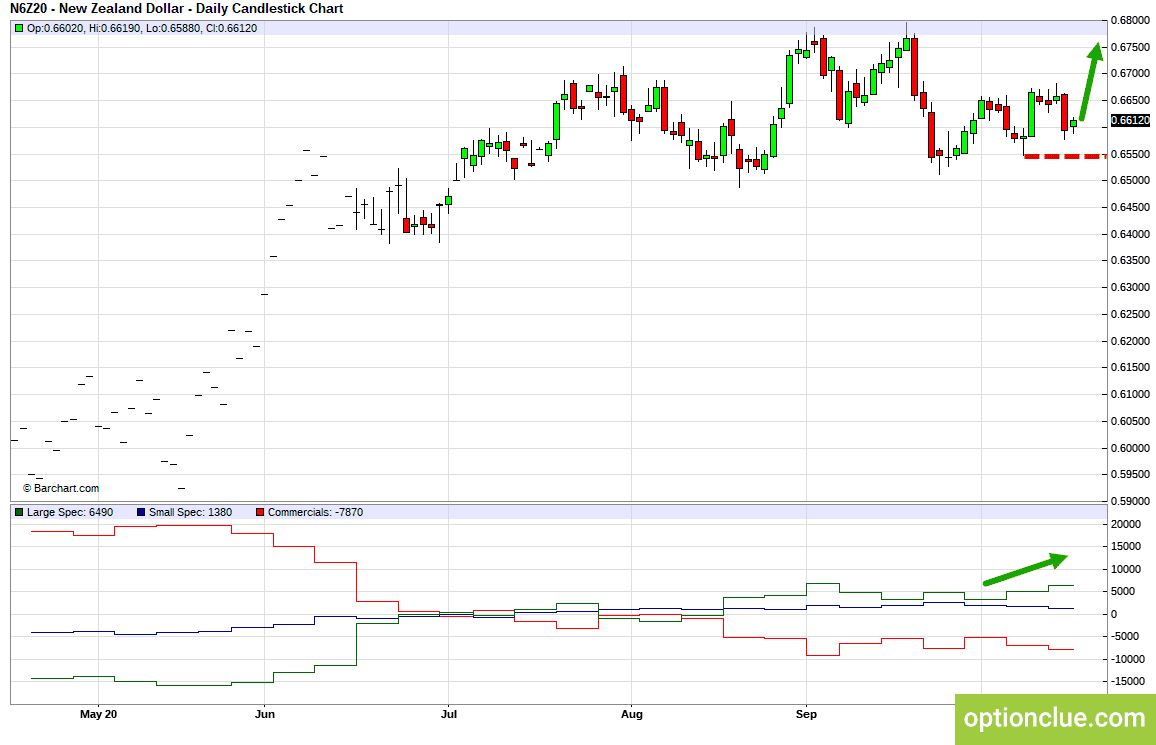Click the 'Commercials: -7870' legend label
1156x745 pixels.
click(316, 512)
